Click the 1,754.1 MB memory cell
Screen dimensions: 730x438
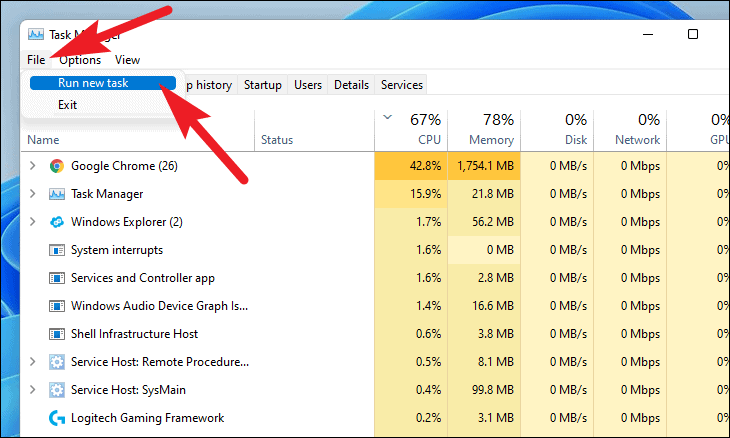pyautogui.click(x=484, y=166)
